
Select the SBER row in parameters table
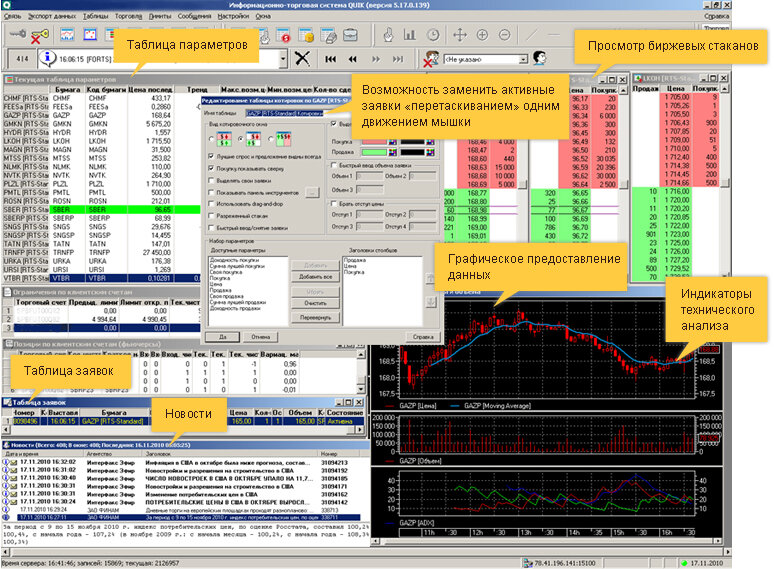(102, 210)
